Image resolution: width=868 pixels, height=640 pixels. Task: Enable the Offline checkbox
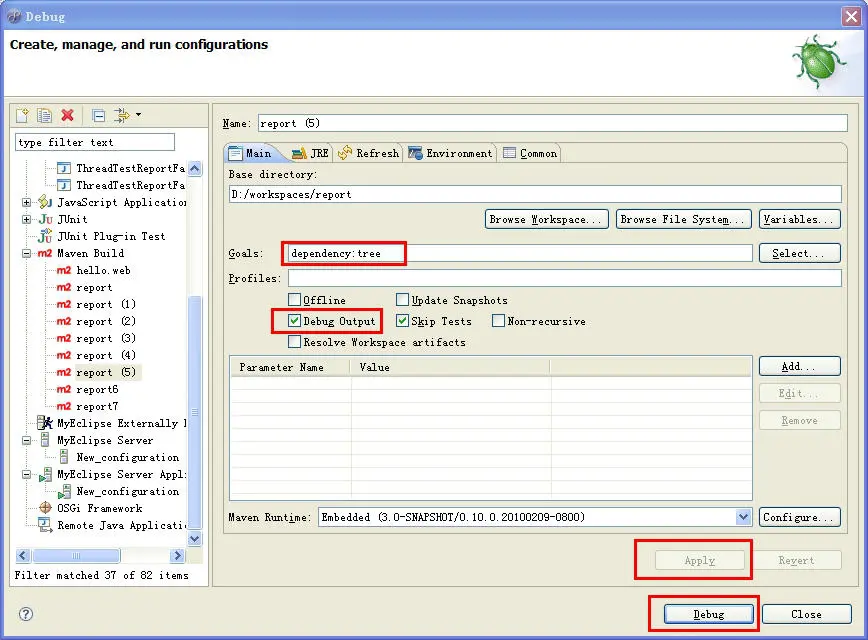(294, 300)
